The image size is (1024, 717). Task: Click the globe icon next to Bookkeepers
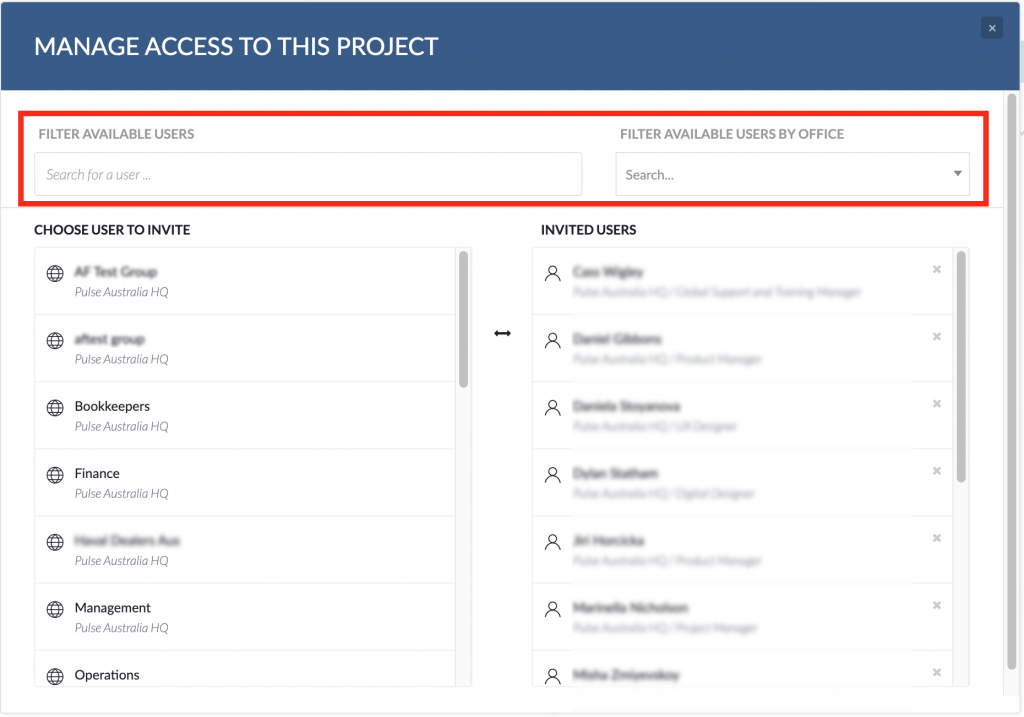(56, 408)
